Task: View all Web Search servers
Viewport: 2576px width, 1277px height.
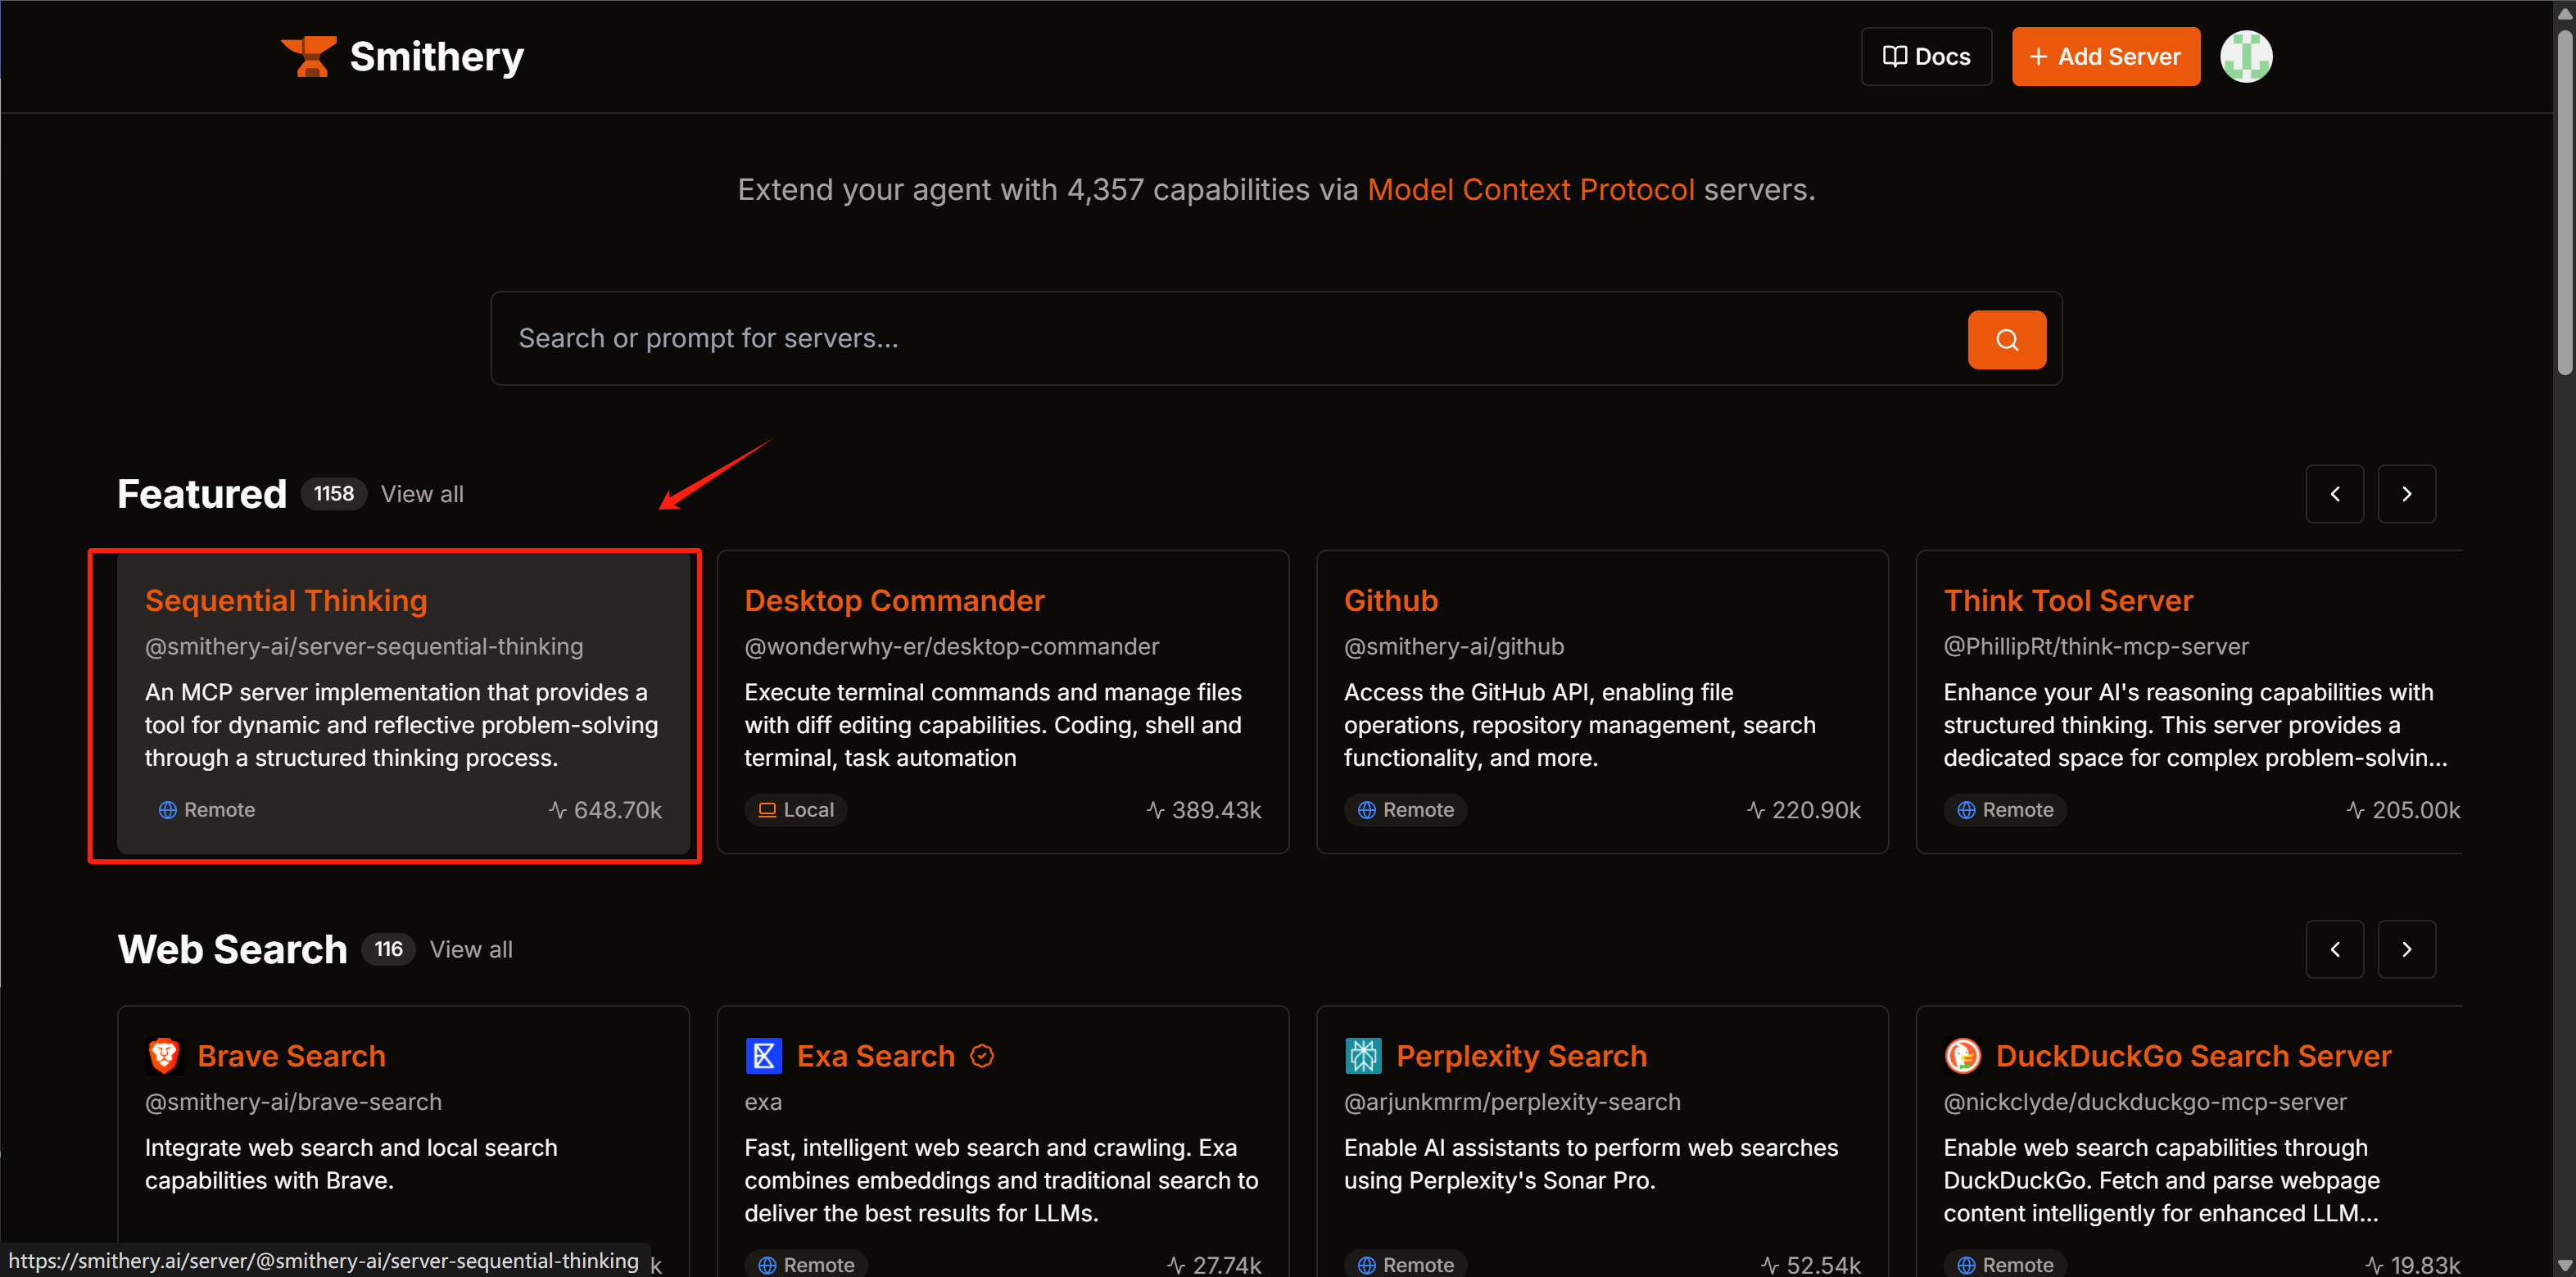Action: click(471, 949)
